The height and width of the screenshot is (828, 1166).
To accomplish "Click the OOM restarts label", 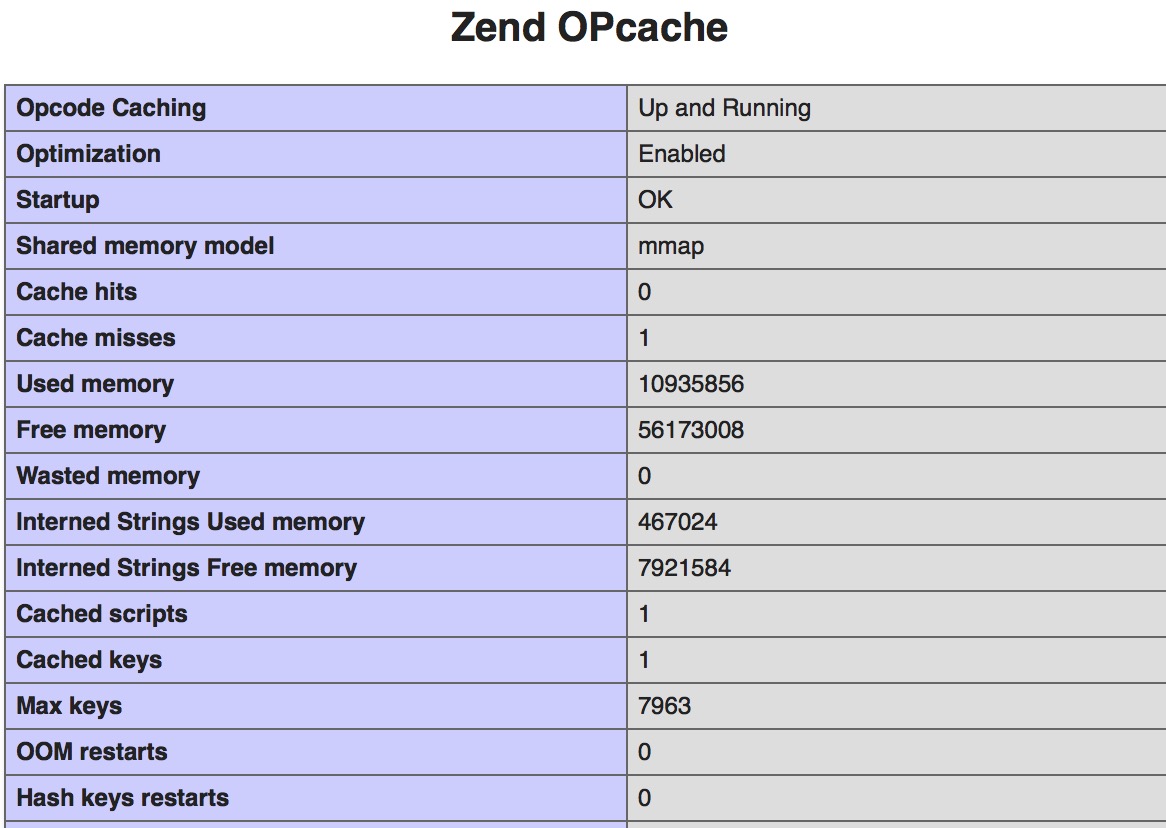I will pos(91,752).
